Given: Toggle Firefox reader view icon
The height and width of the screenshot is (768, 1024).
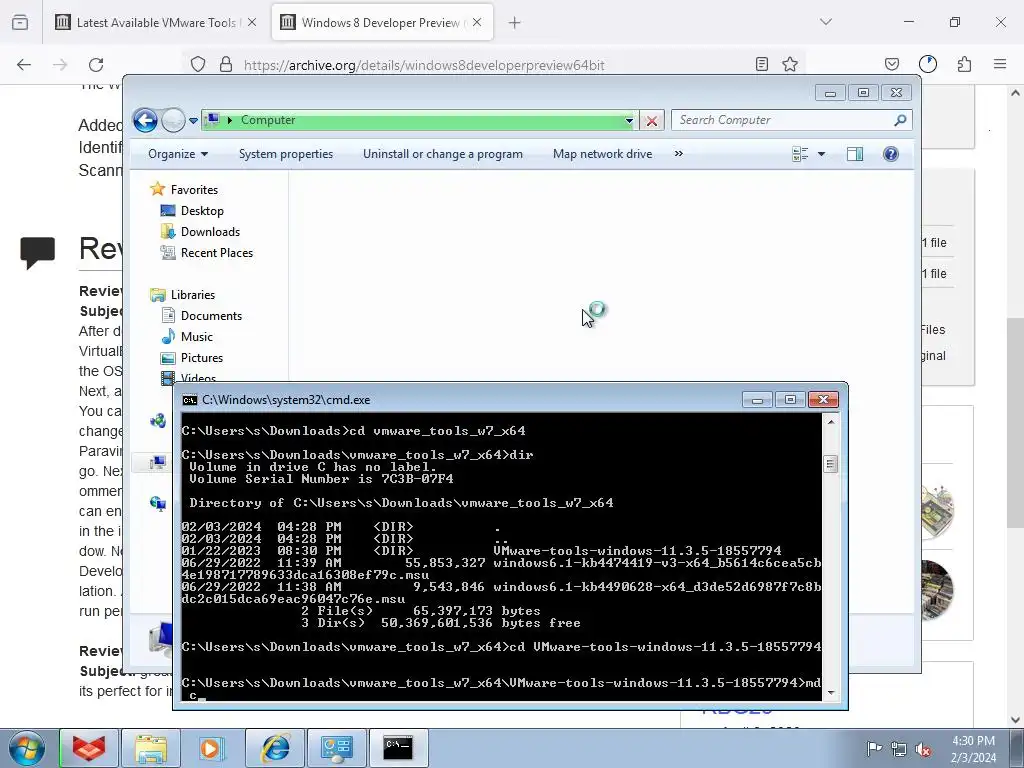Looking at the screenshot, I should click(761, 64).
